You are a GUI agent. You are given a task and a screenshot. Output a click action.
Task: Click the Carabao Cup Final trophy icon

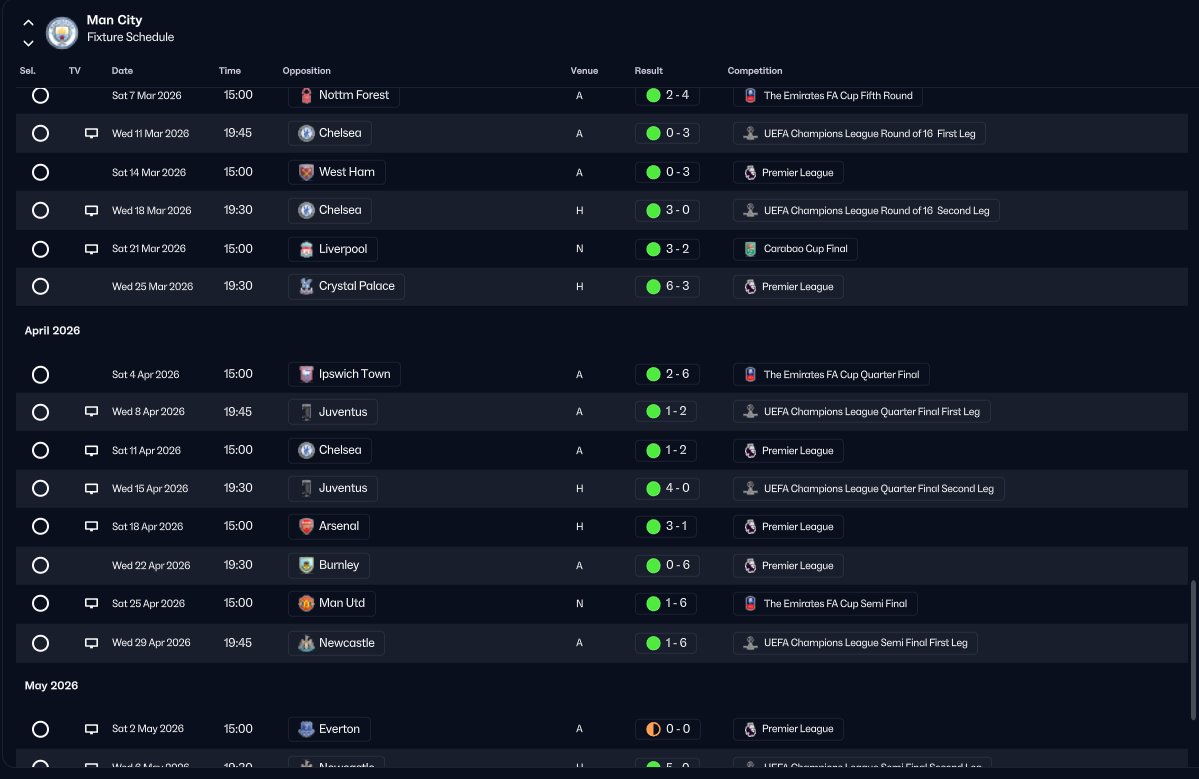click(x=750, y=248)
